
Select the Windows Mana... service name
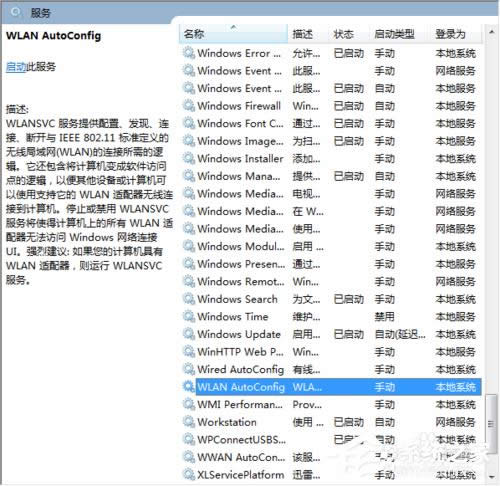click(x=239, y=176)
